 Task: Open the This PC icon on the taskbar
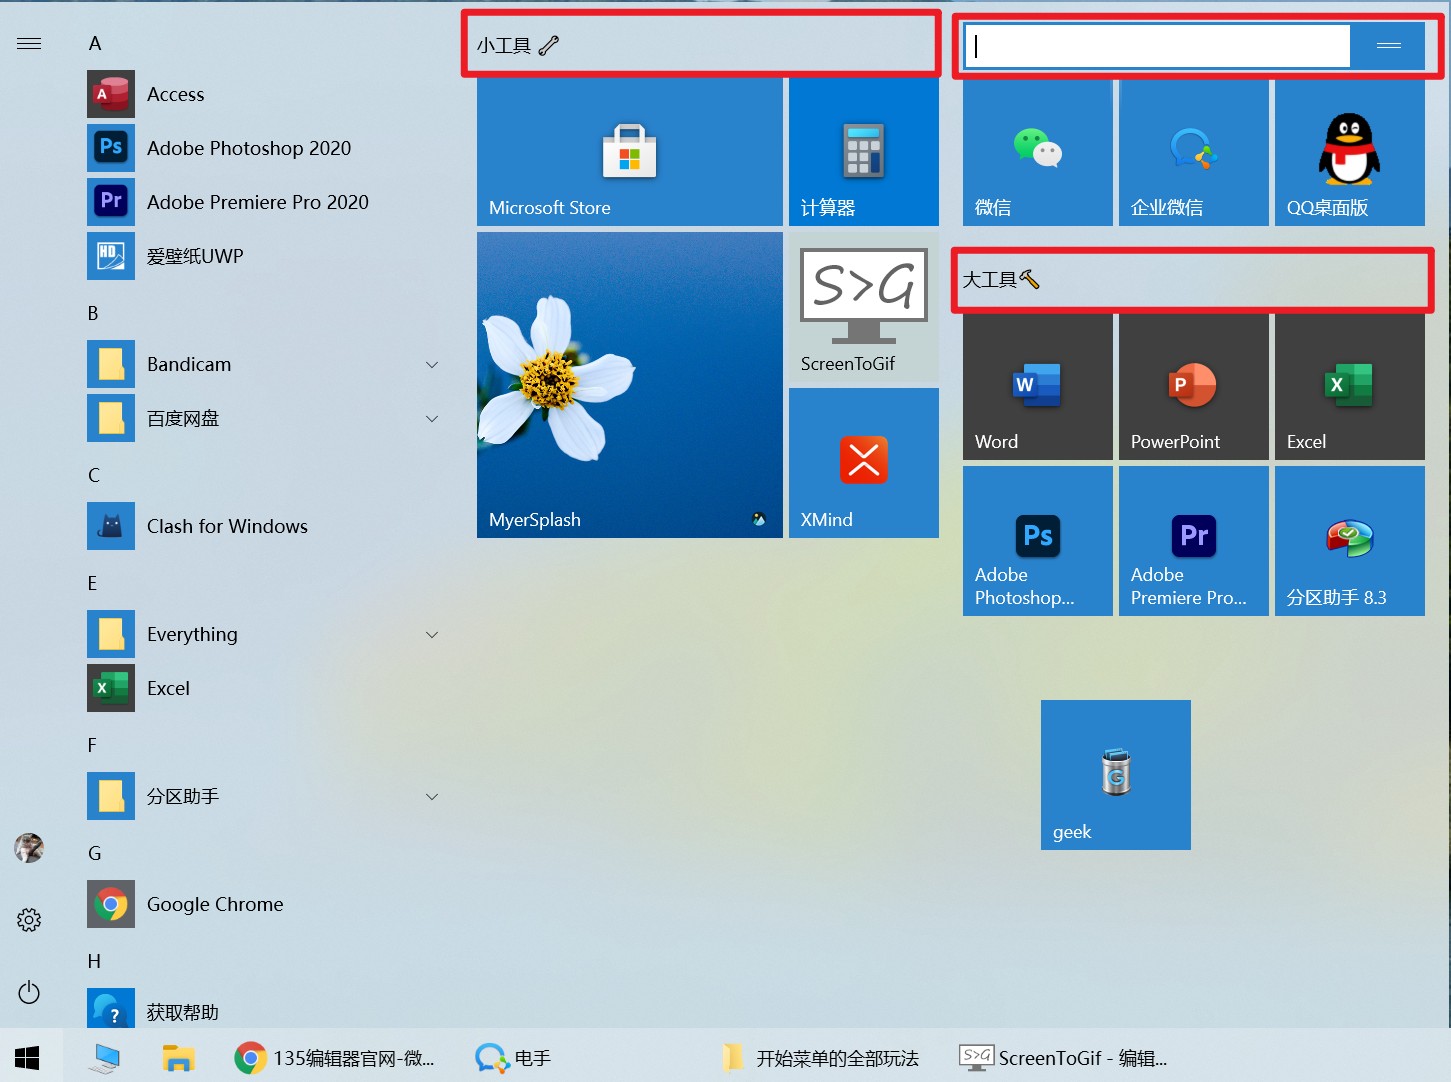click(x=104, y=1057)
